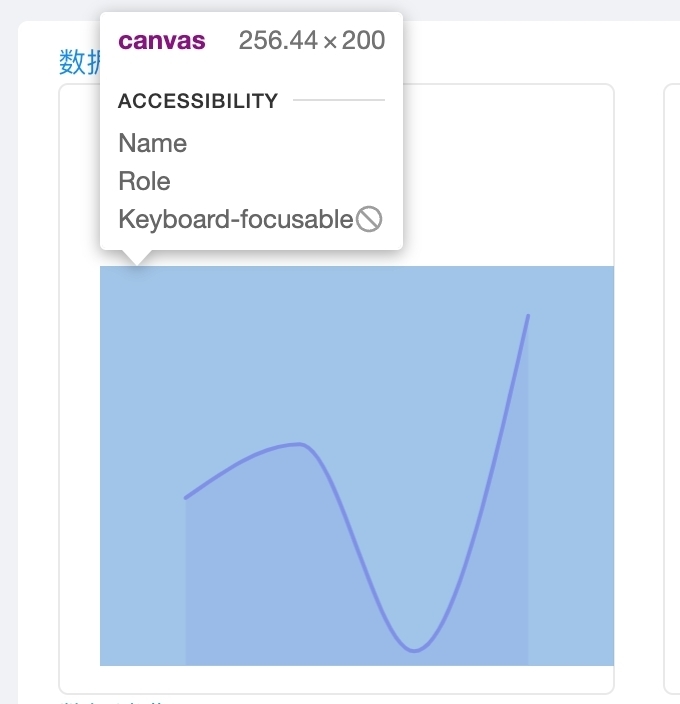Image resolution: width=680 pixels, height=704 pixels.
Task: Click the purple canvas tag label
Action: (162, 41)
